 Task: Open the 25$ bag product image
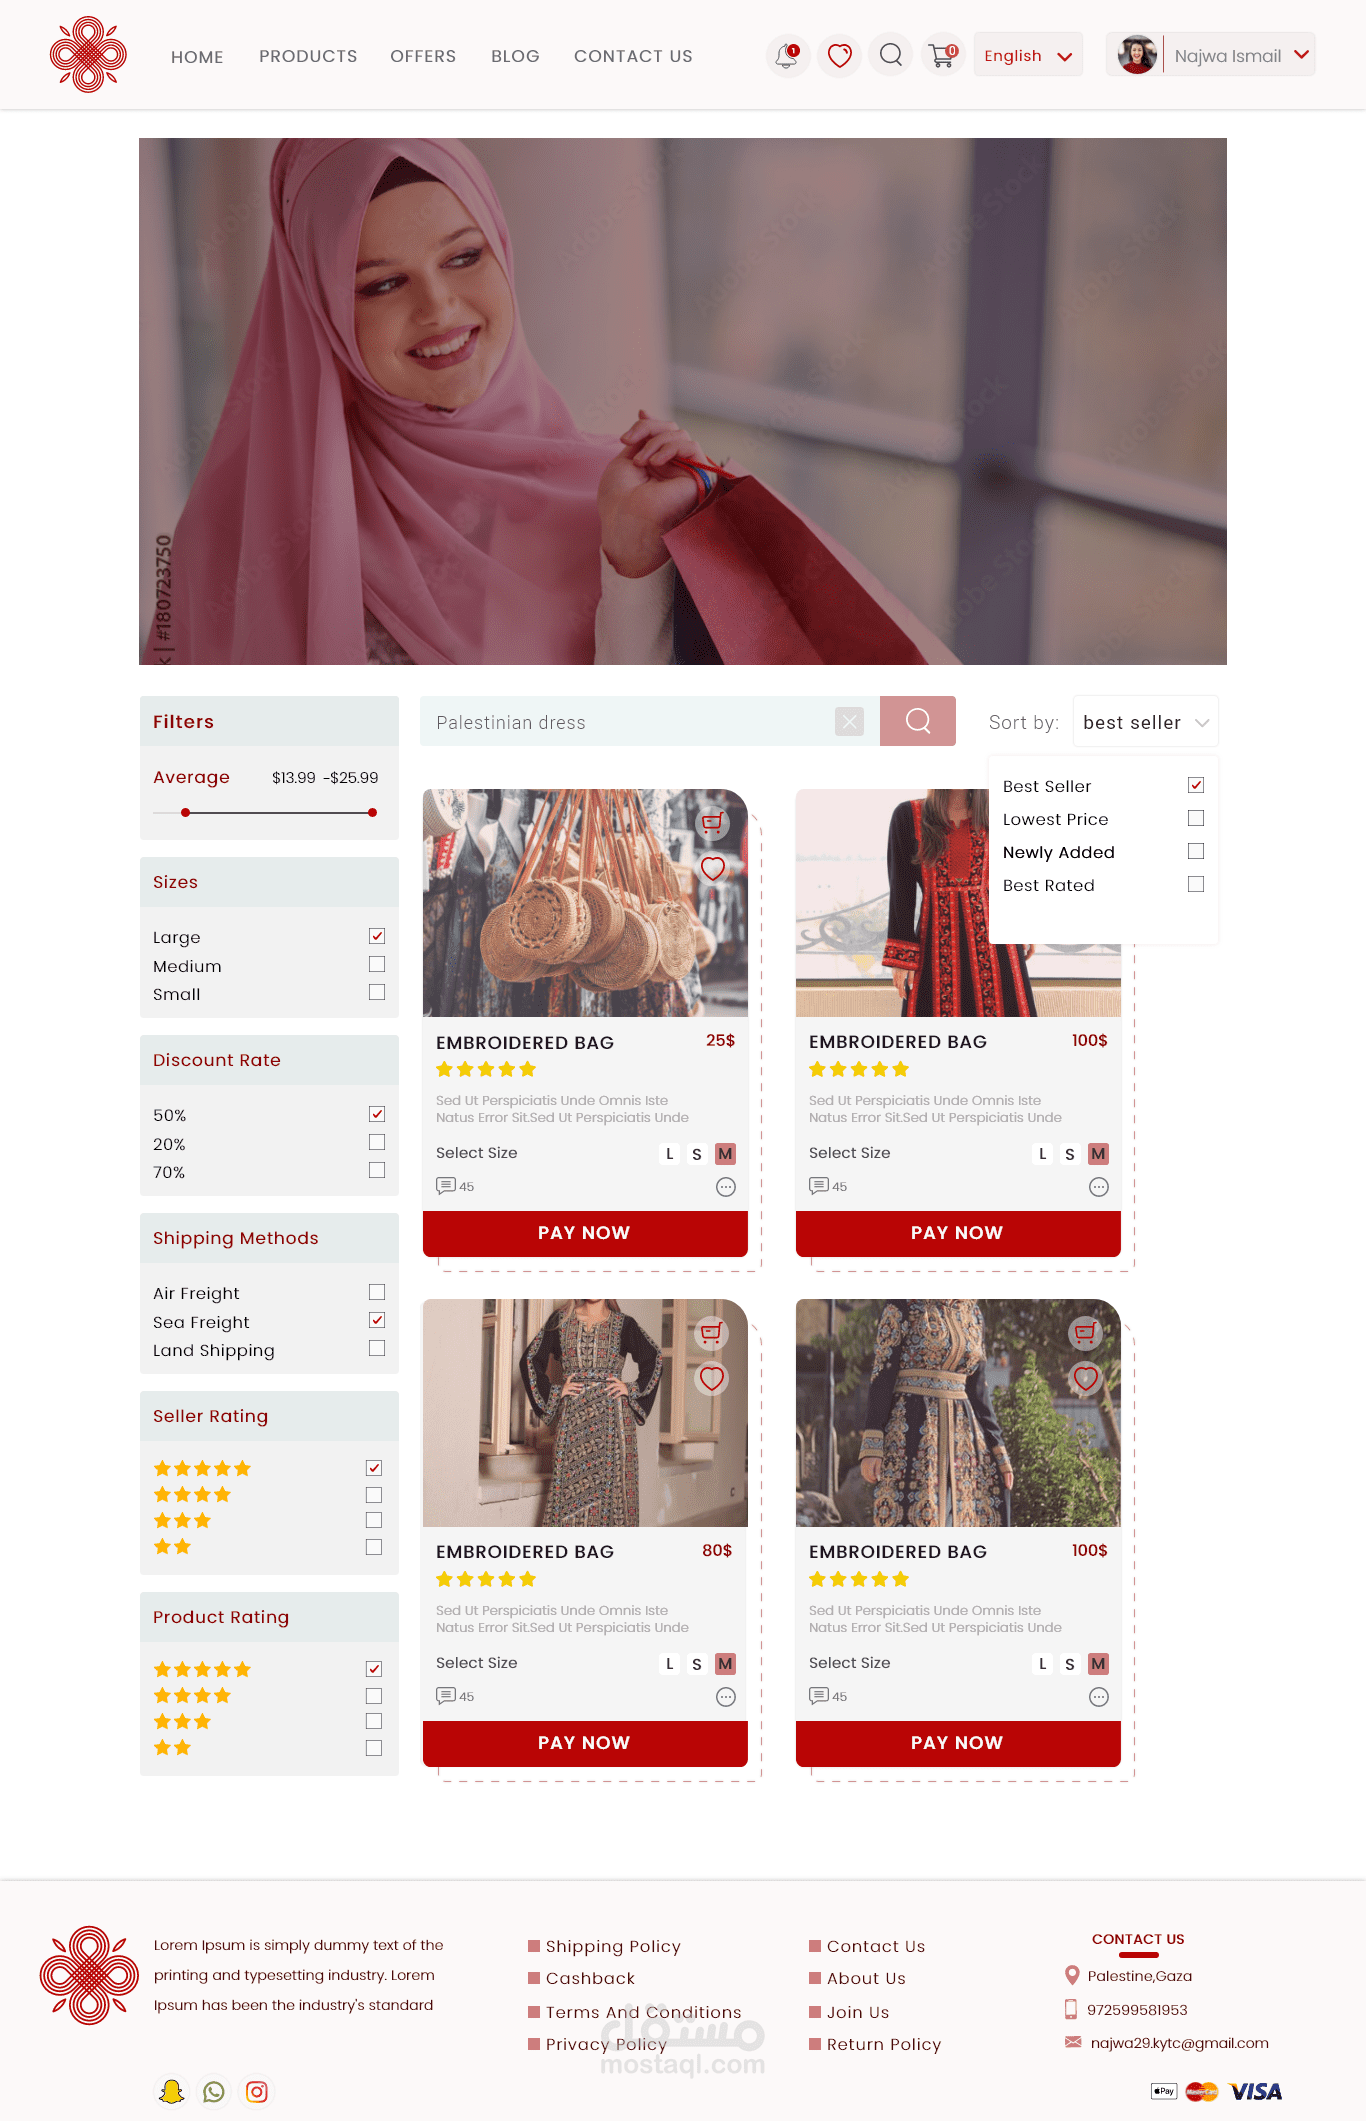[x=585, y=903]
